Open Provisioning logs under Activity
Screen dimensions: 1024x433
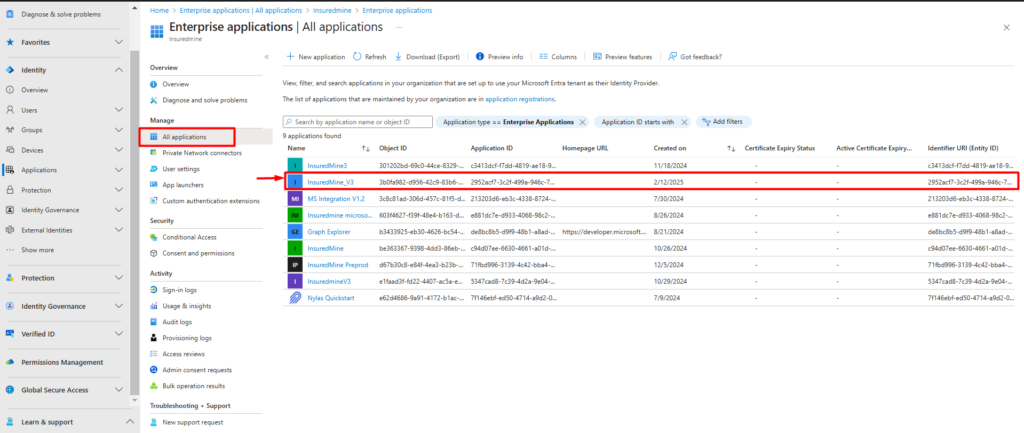pos(187,338)
